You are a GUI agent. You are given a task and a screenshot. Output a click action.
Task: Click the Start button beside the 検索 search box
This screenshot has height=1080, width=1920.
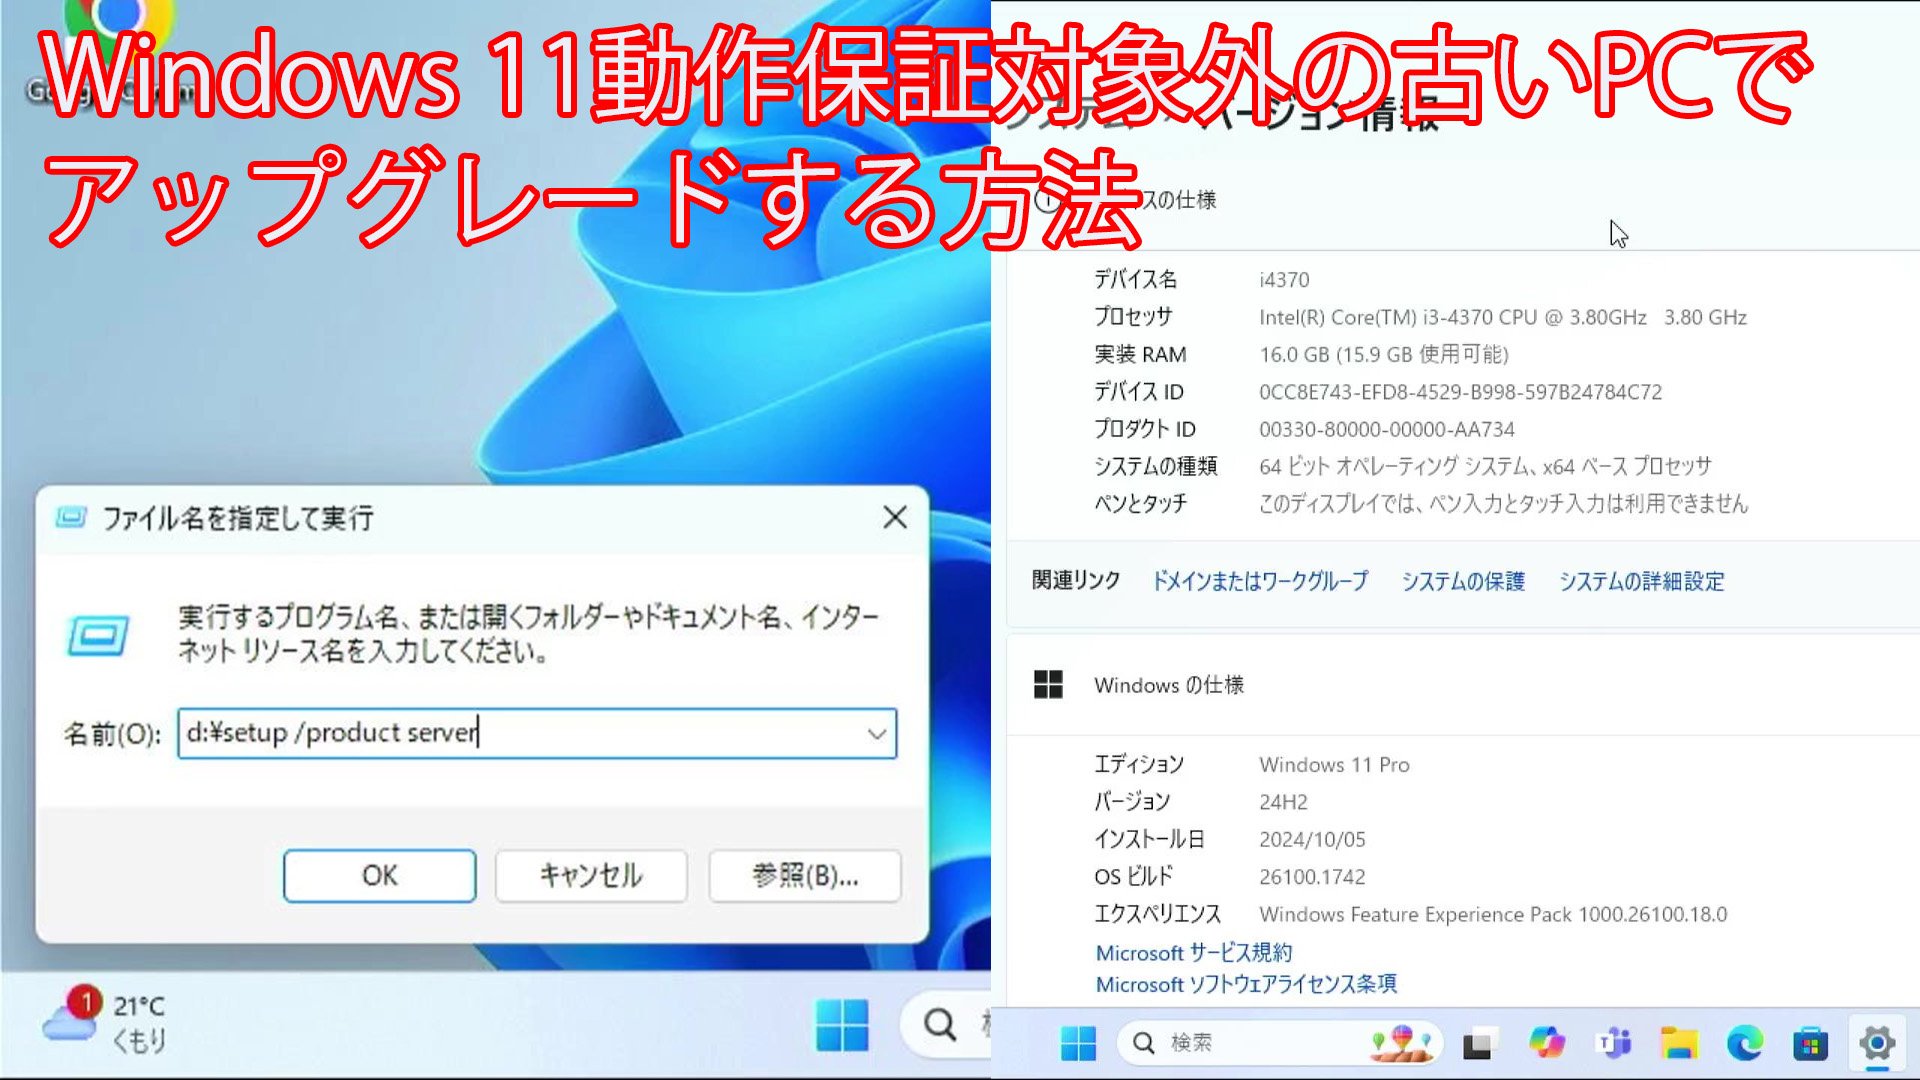tap(1078, 1044)
